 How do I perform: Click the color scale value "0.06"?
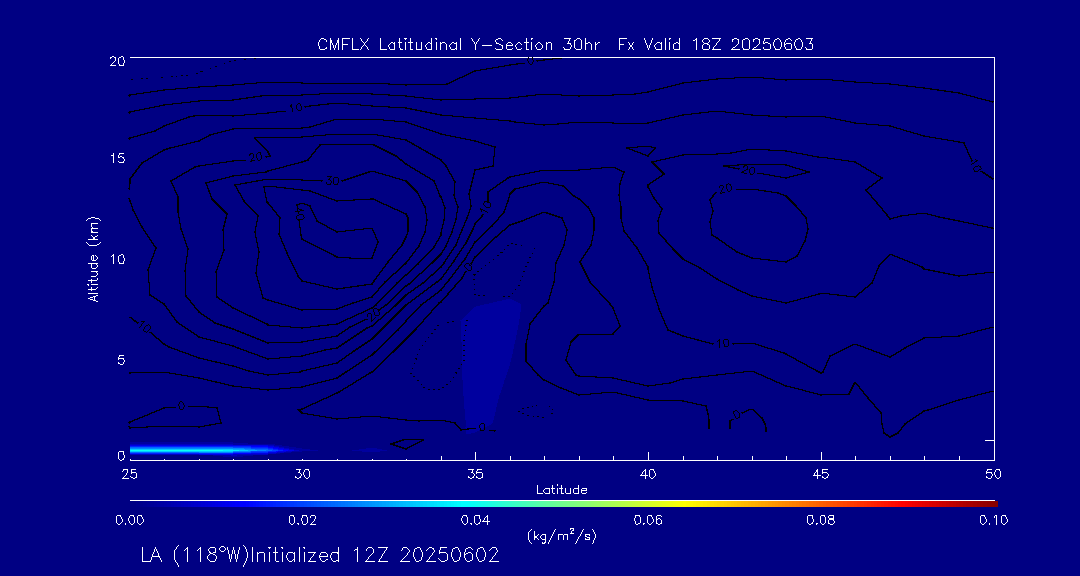648,520
